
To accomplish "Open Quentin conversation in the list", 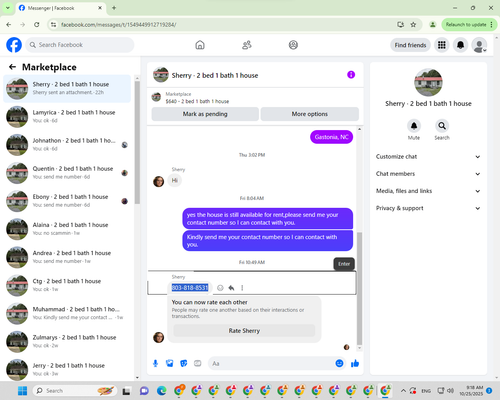I will (67, 173).
